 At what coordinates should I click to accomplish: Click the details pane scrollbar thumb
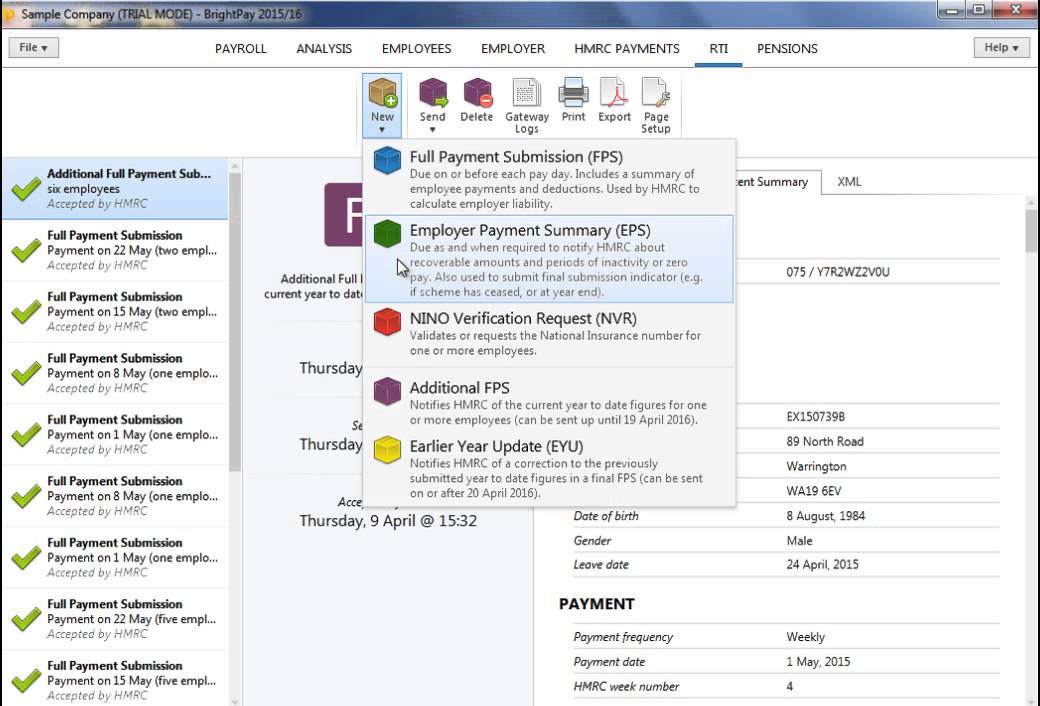click(x=1031, y=230)
